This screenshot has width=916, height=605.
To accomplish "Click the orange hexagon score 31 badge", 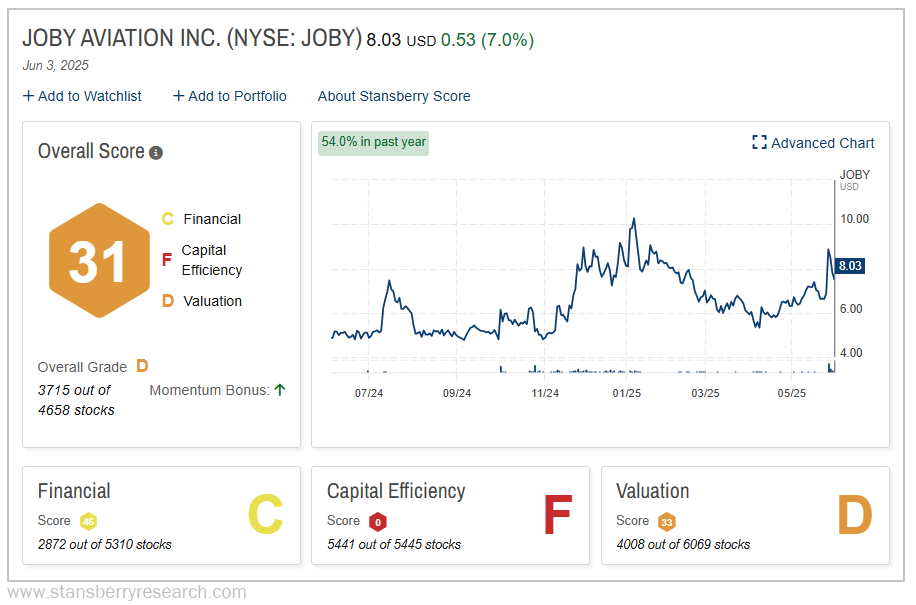I will click(x=99, y=260).
